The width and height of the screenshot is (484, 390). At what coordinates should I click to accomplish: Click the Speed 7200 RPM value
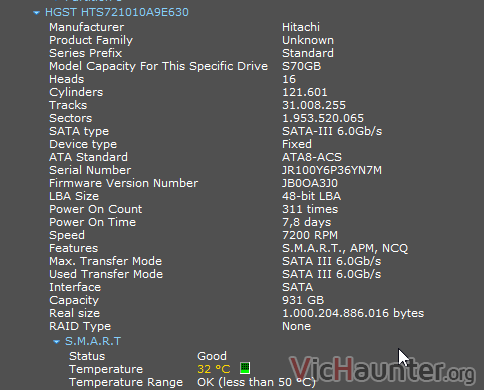tap(310, 235)
